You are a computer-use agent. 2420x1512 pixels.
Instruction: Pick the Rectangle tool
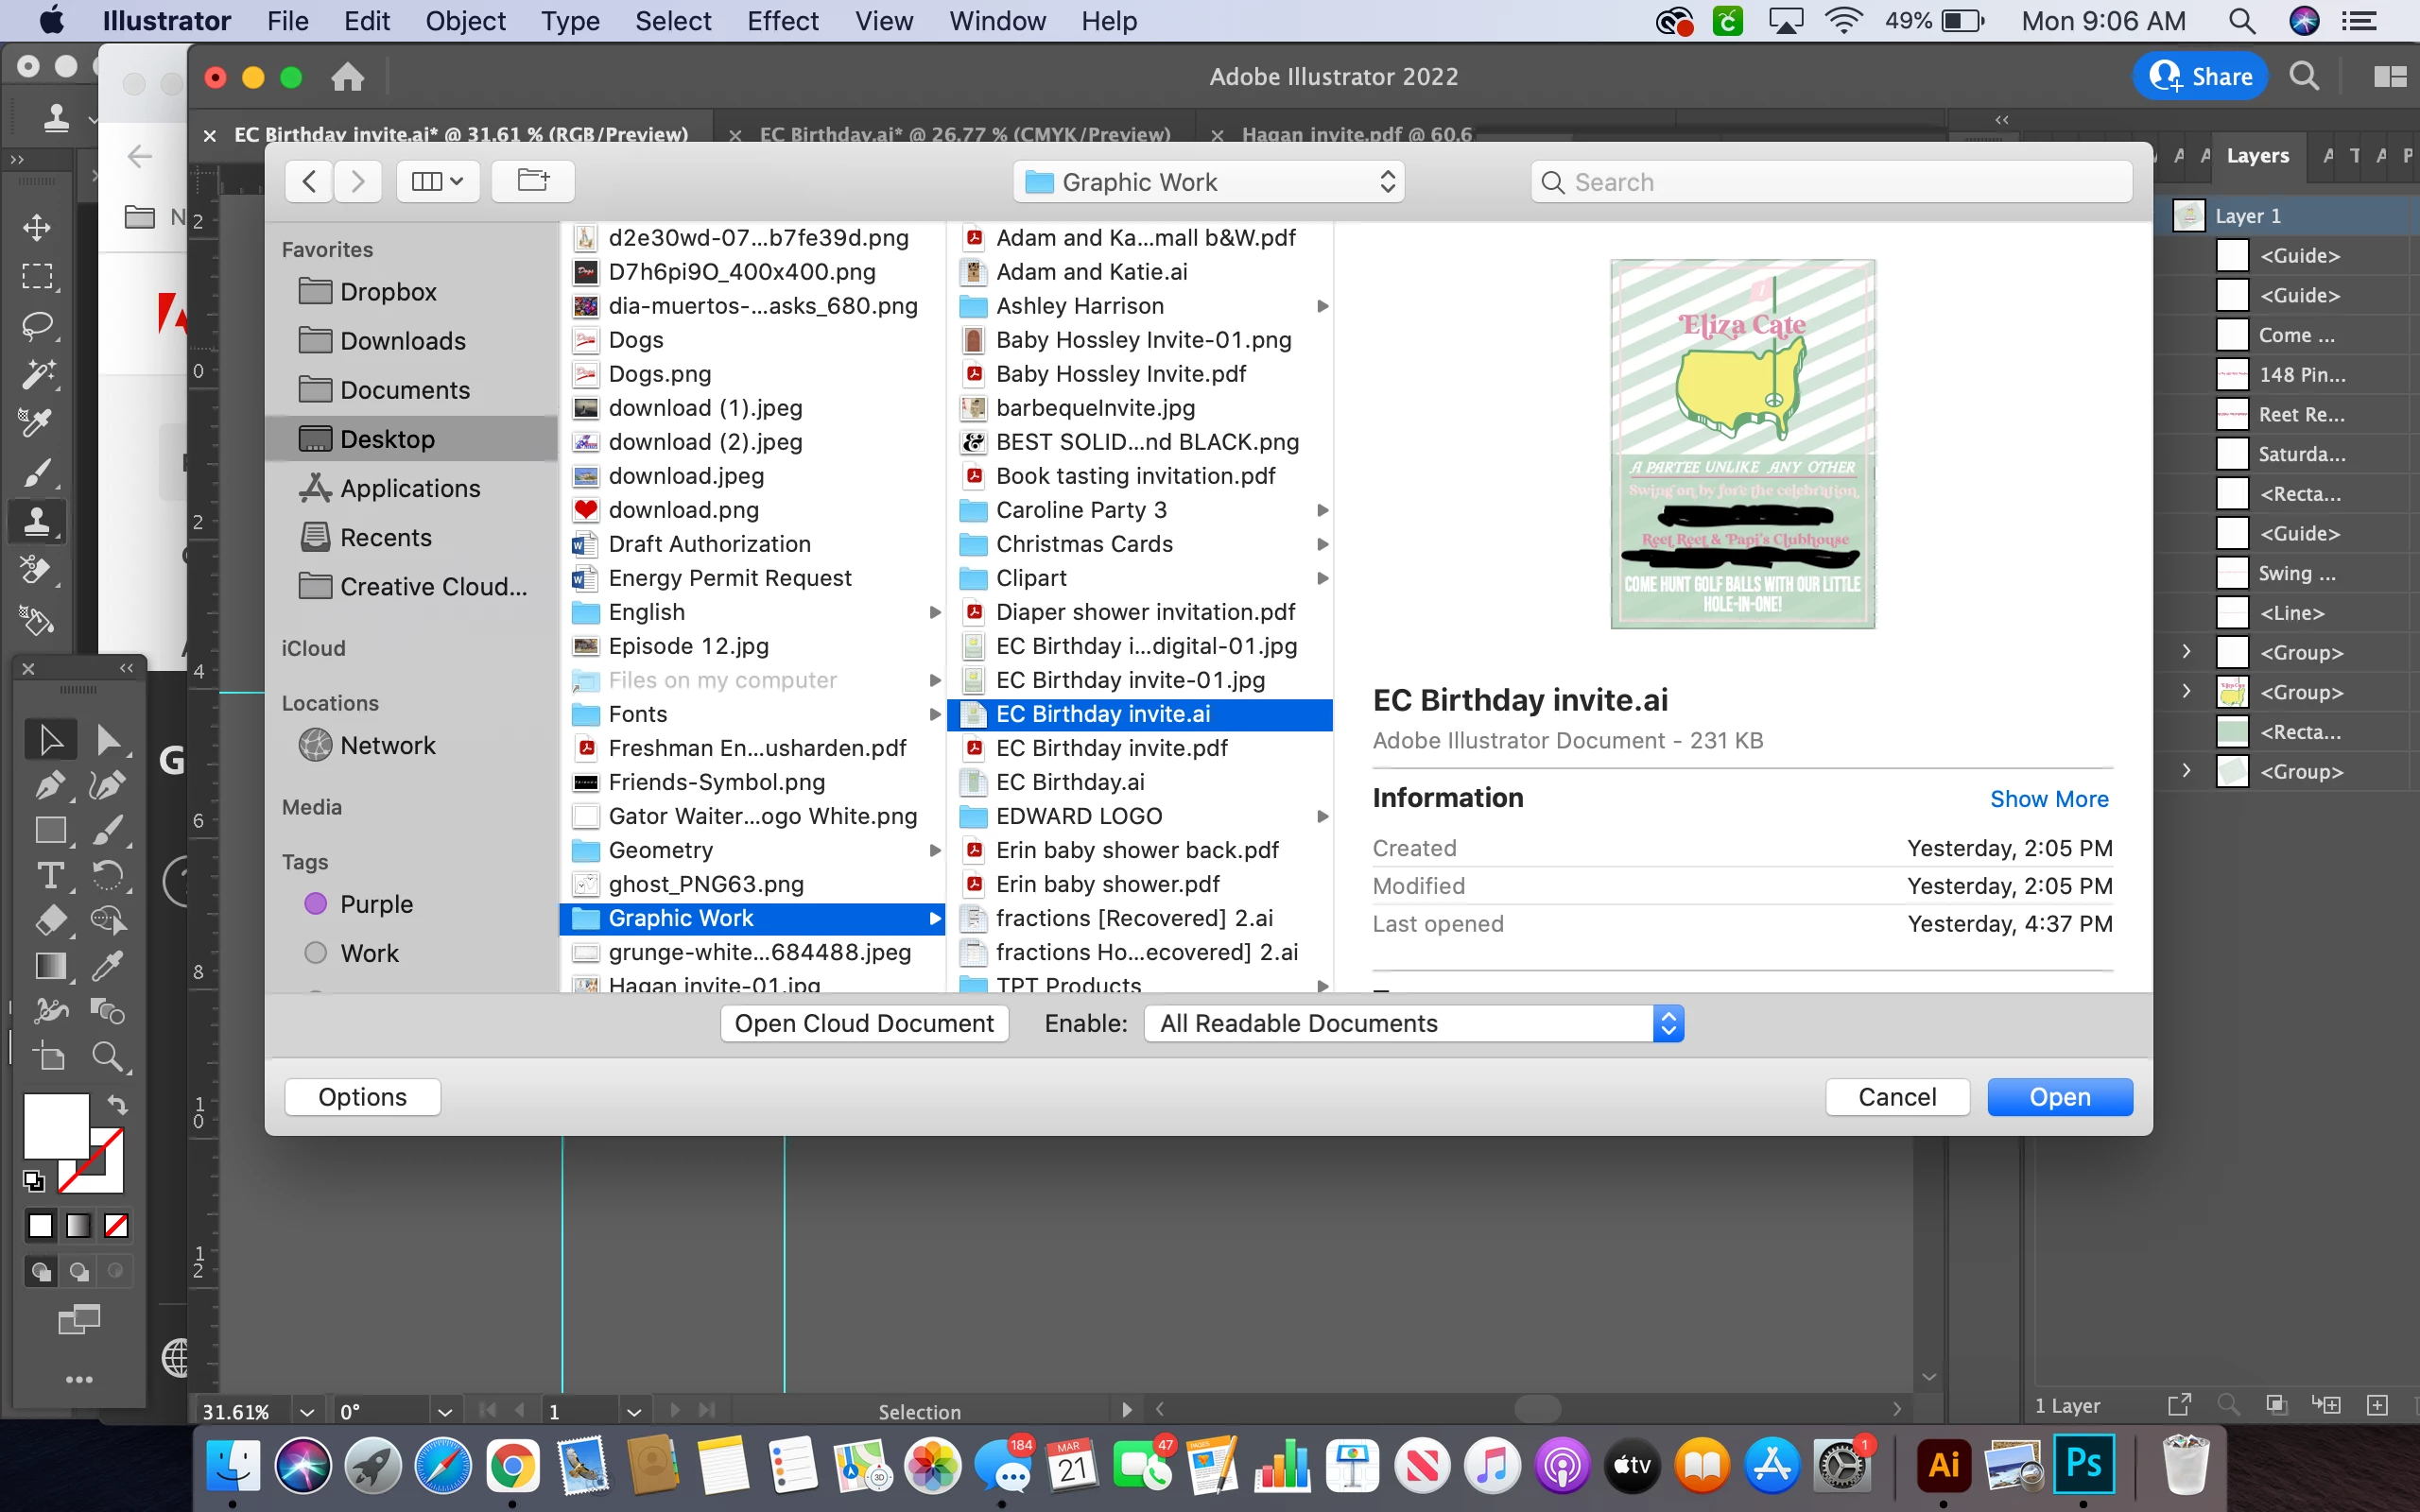click(50, 830)
